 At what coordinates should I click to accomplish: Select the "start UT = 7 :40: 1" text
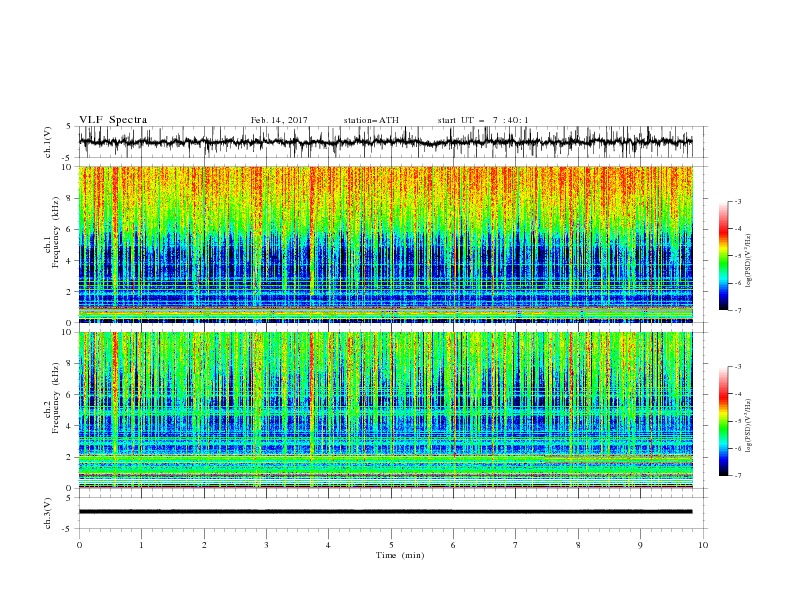tap(483, 120)
